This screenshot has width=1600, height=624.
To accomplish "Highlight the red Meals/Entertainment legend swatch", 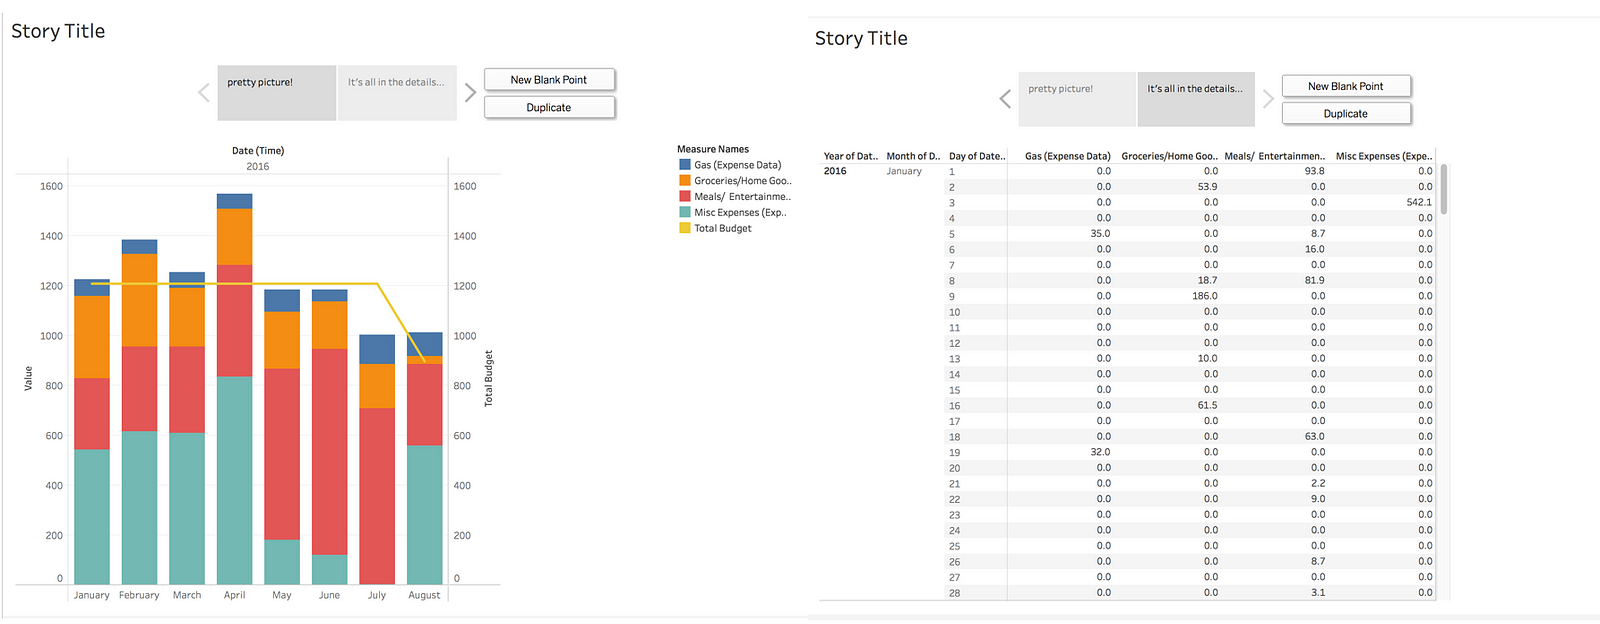I will coord(685,197).
